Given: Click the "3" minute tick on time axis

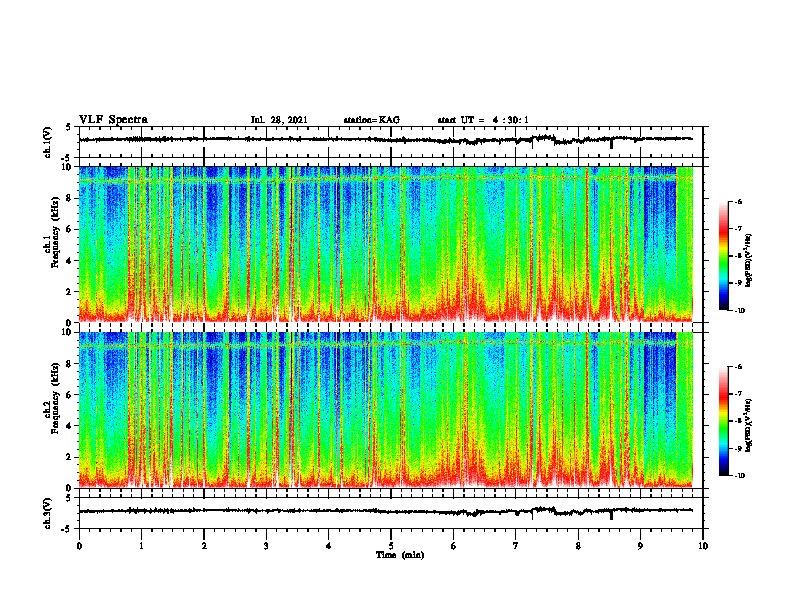Looking at the screenshot, I should point(266,546).
